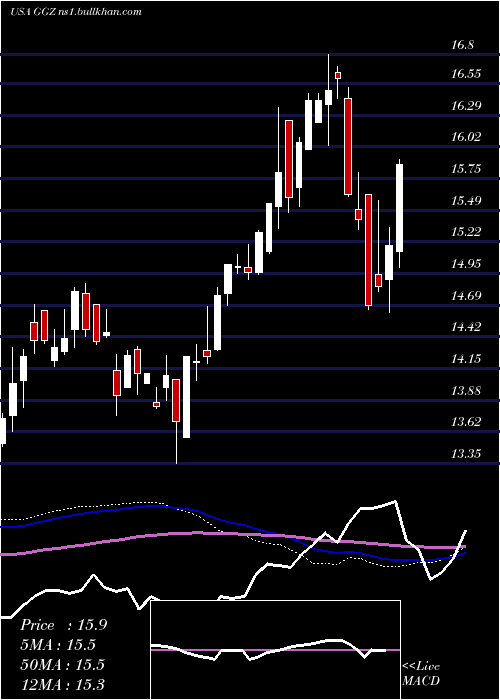Select the 16.02 price axis label

pos(466,137)
